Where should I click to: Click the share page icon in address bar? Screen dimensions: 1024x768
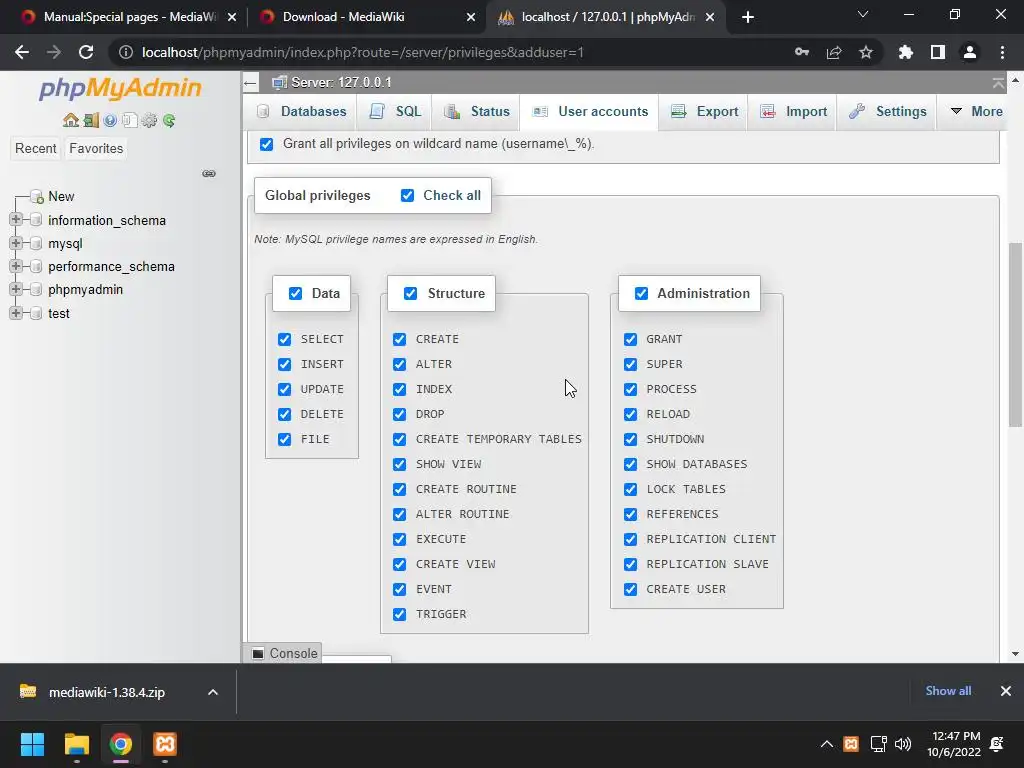[834, 52]
